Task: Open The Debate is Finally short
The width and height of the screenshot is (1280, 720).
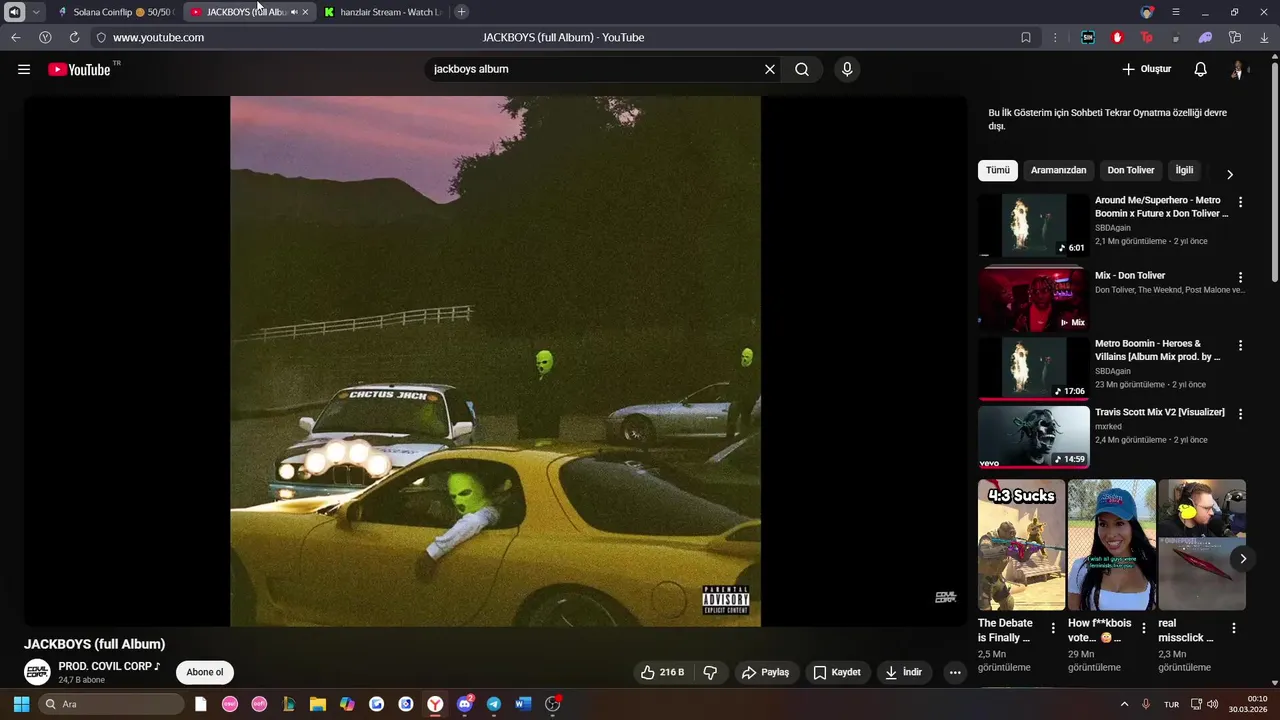Action: point(1021,545)
